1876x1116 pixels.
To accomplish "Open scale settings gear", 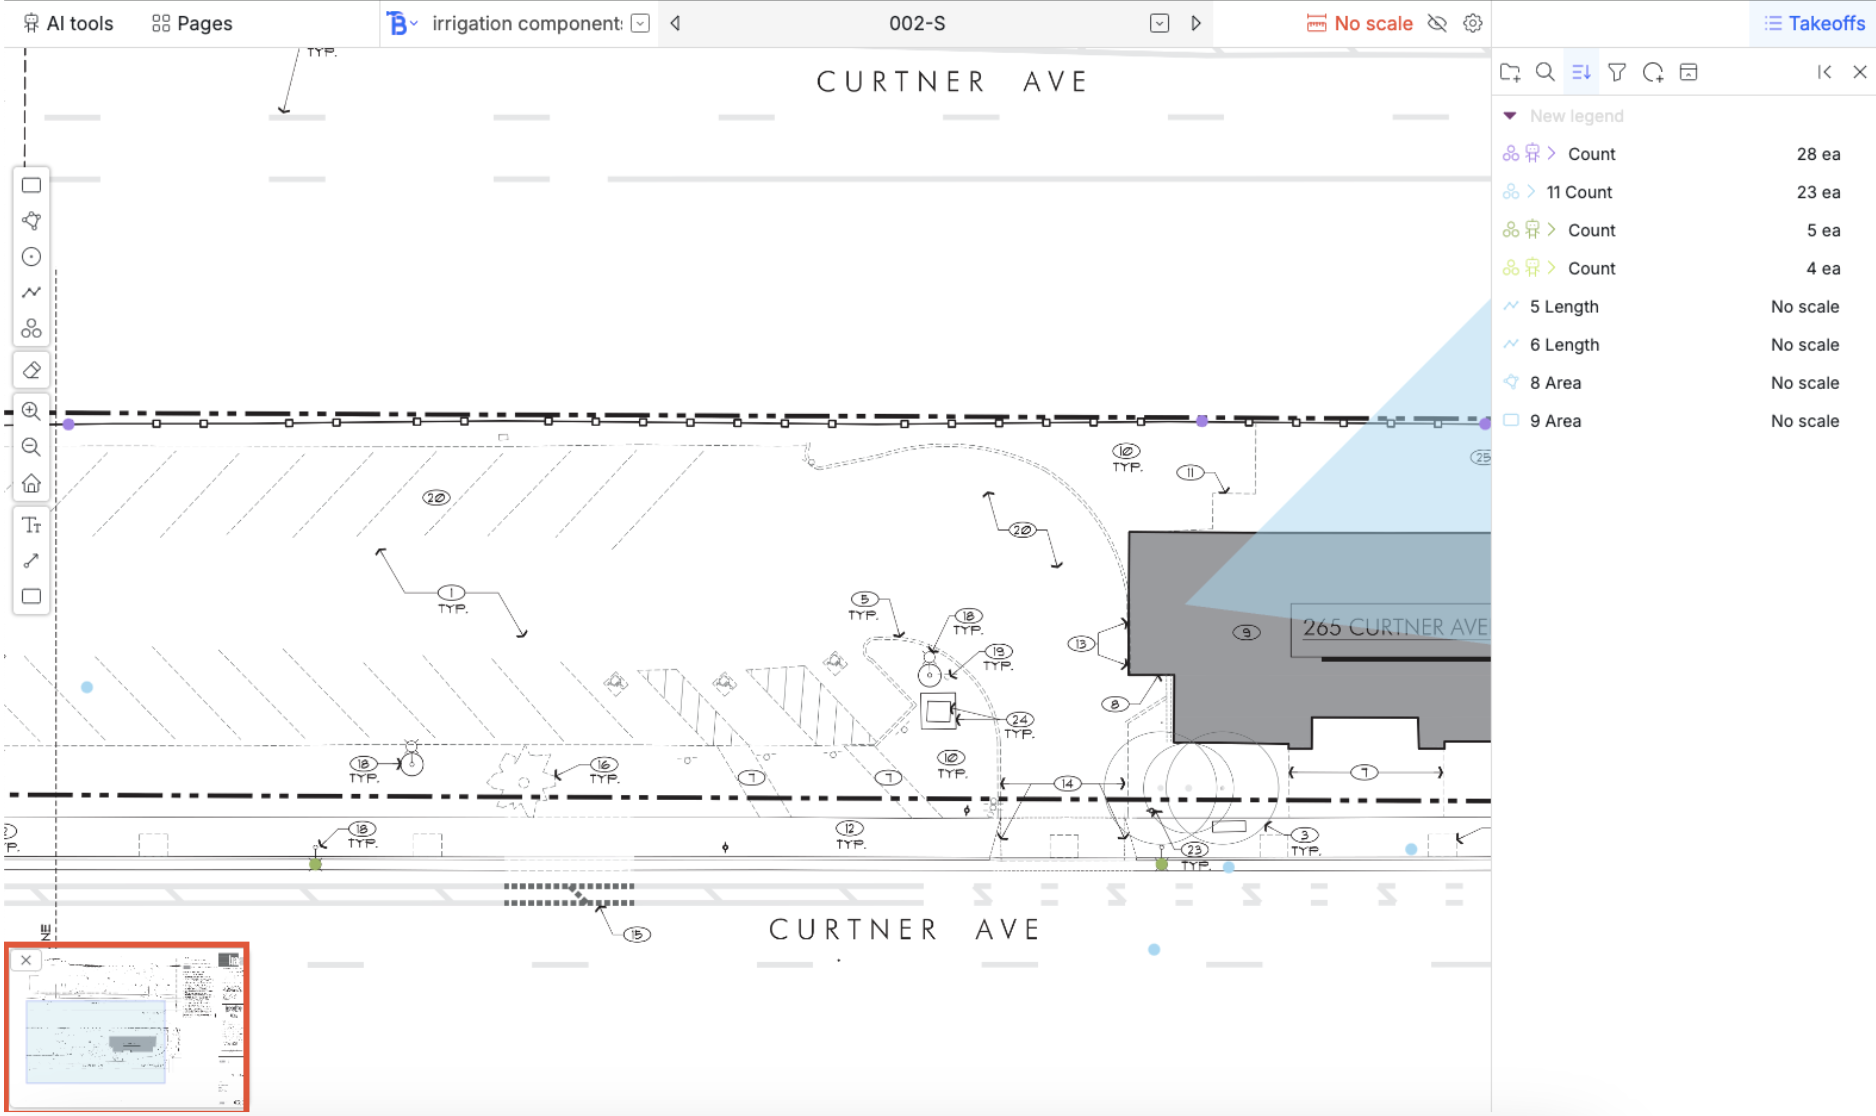I will [1473, 23].
